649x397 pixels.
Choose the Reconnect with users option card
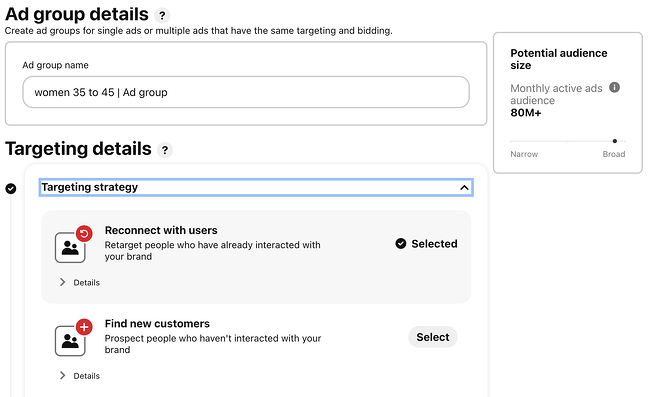pos(256,257)
